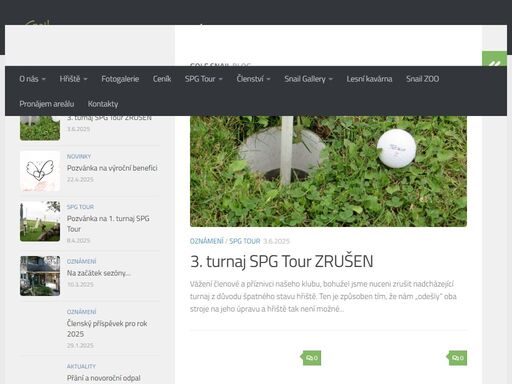The height and width of the screenshot is (384, 512).
Task: Expand the Snail Gallery menu
Action: [x=308, y=79]
